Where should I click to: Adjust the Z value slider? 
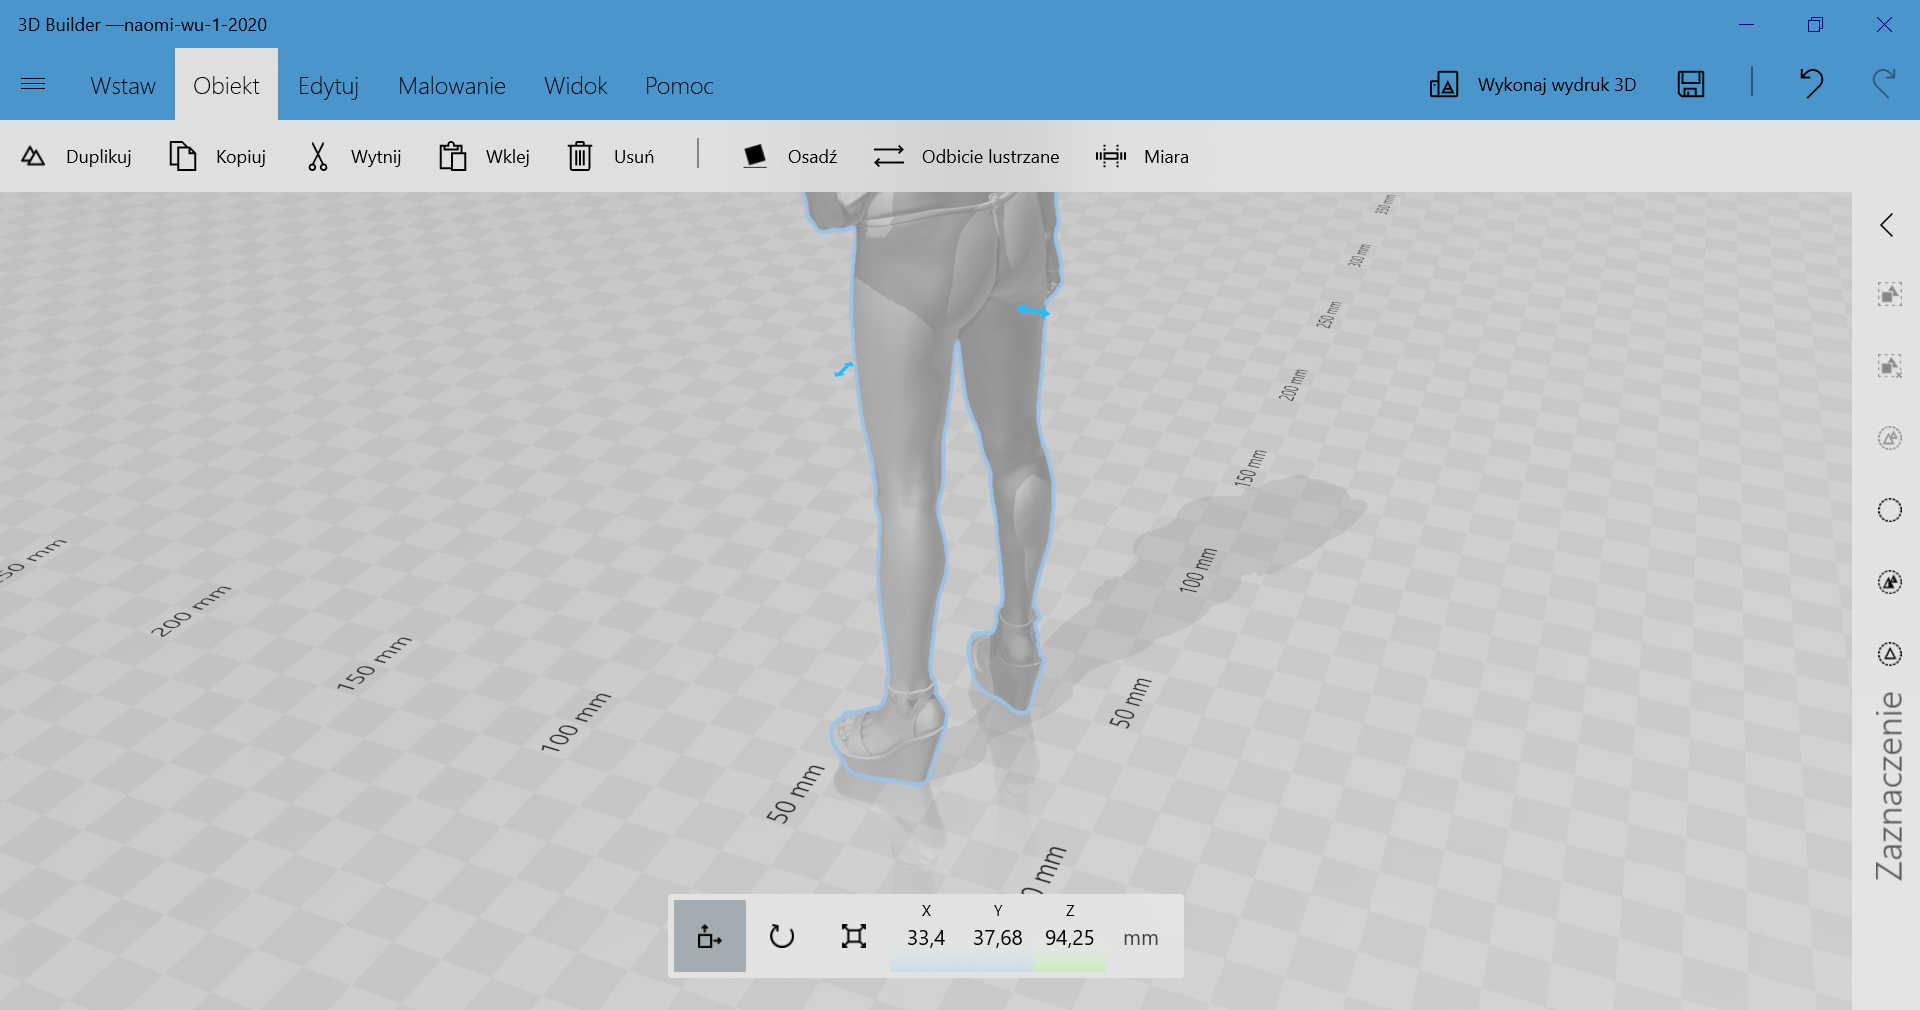(1069, 966)
